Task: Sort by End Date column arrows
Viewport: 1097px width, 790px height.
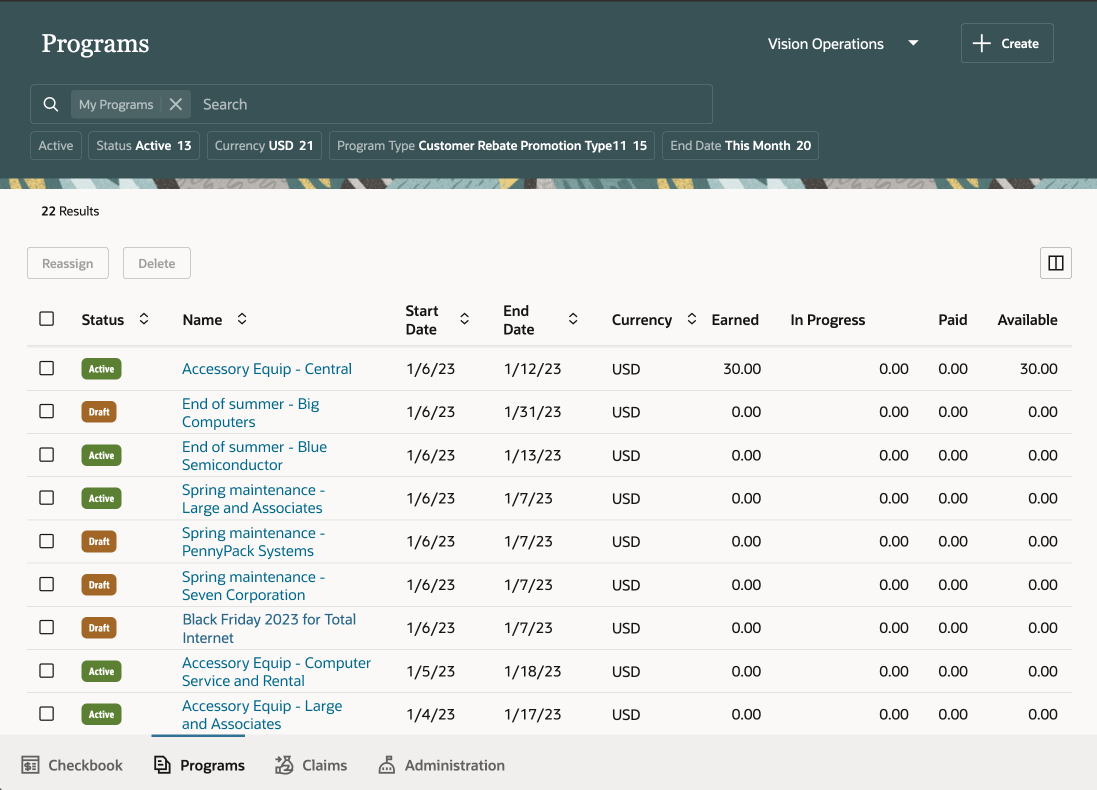Action: point(573,319)
